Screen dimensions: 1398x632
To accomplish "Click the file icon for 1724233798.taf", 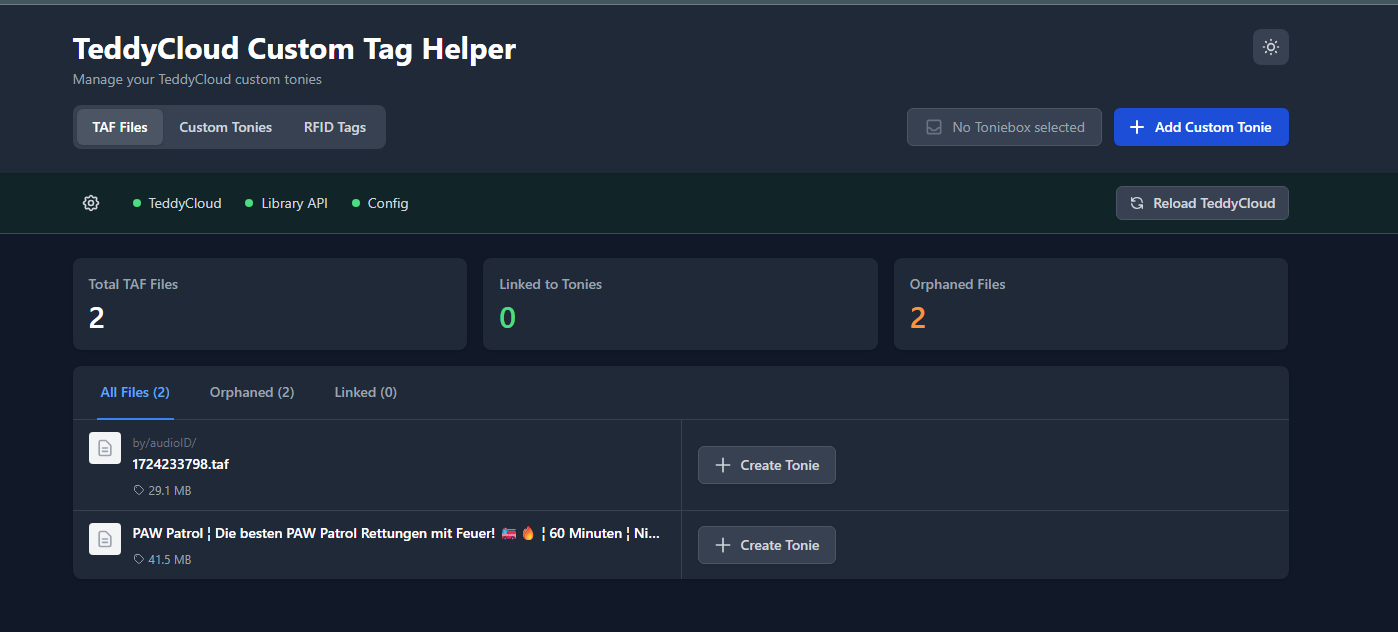I will (105, 448).
